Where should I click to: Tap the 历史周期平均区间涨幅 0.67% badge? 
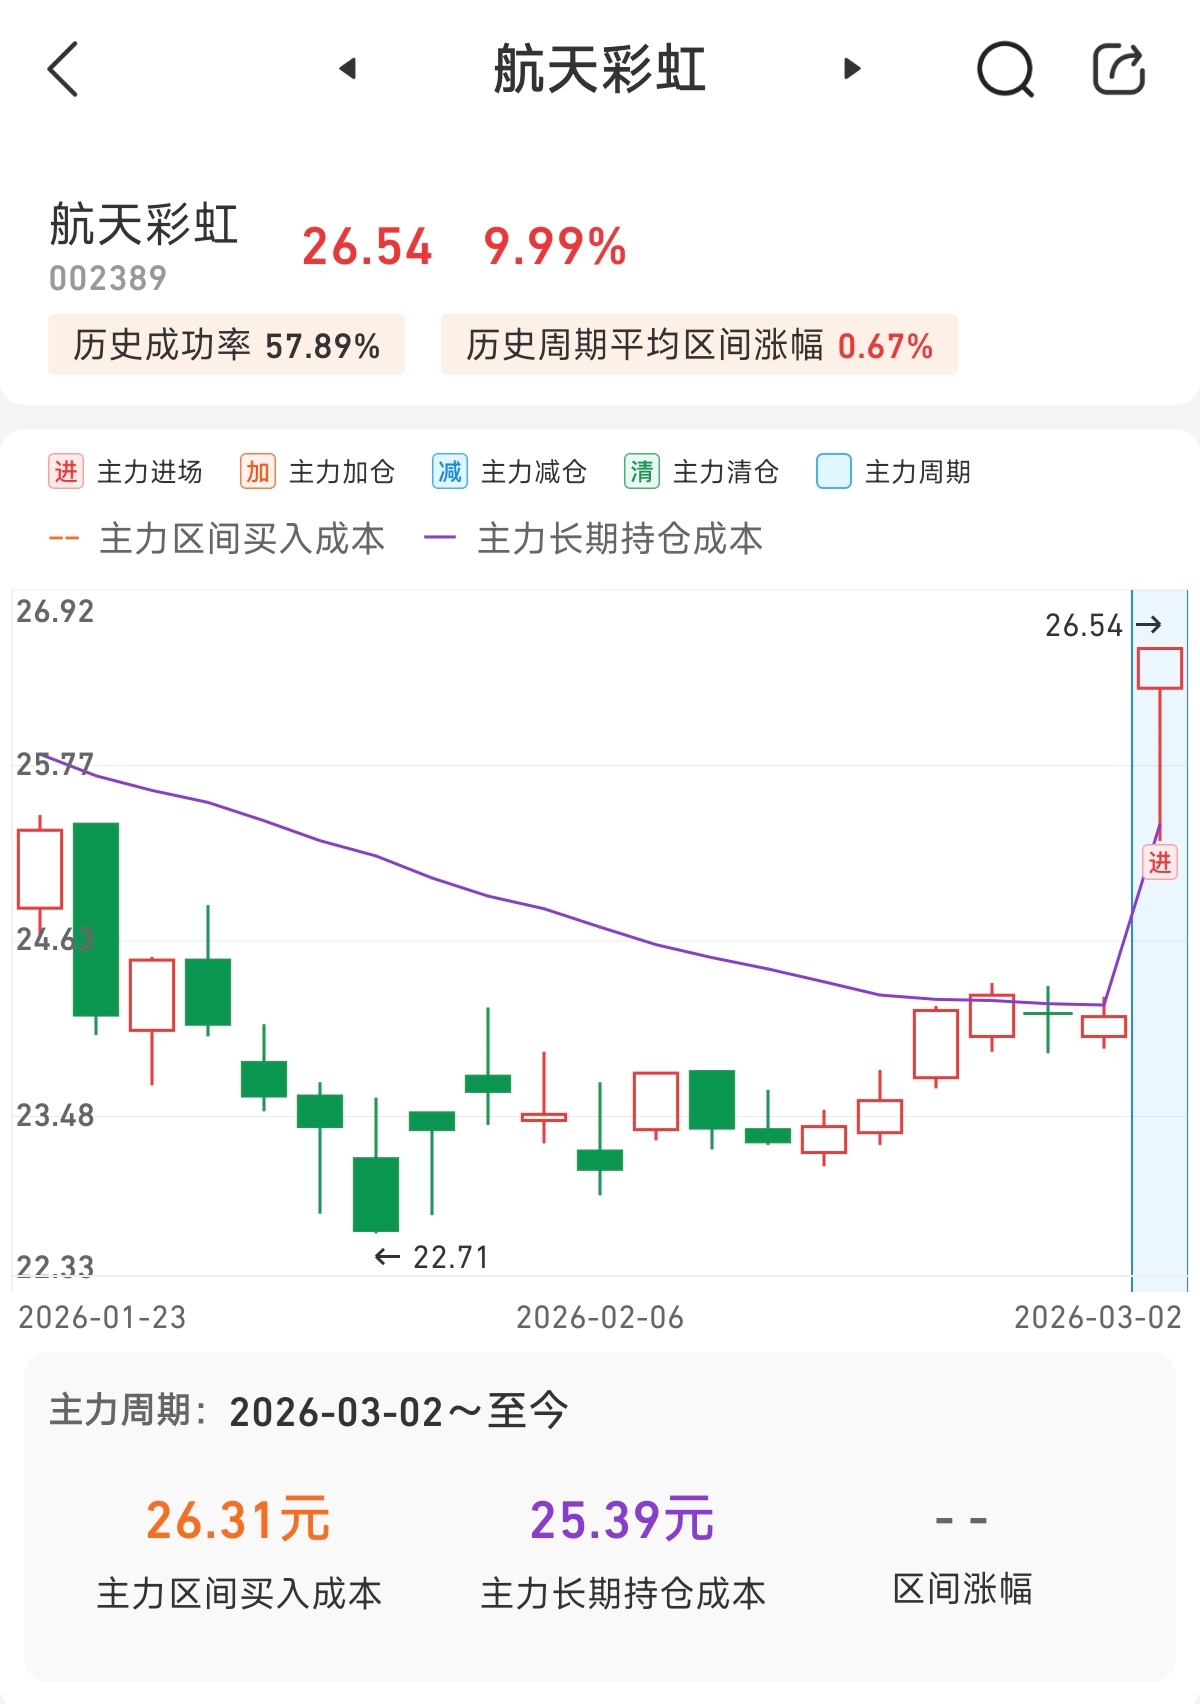(699, 345)
